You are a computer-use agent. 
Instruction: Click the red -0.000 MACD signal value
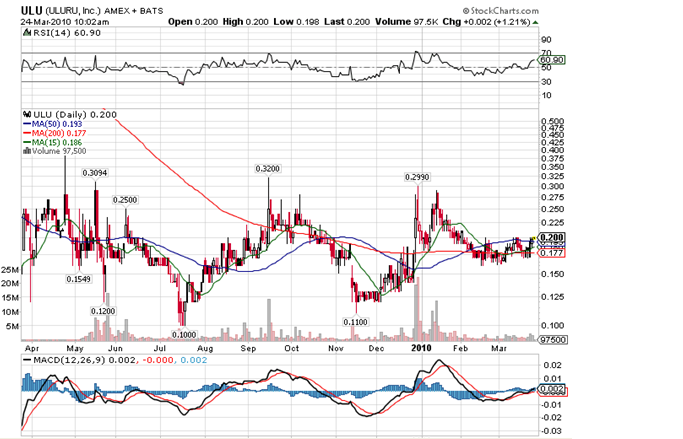[158, 360]
